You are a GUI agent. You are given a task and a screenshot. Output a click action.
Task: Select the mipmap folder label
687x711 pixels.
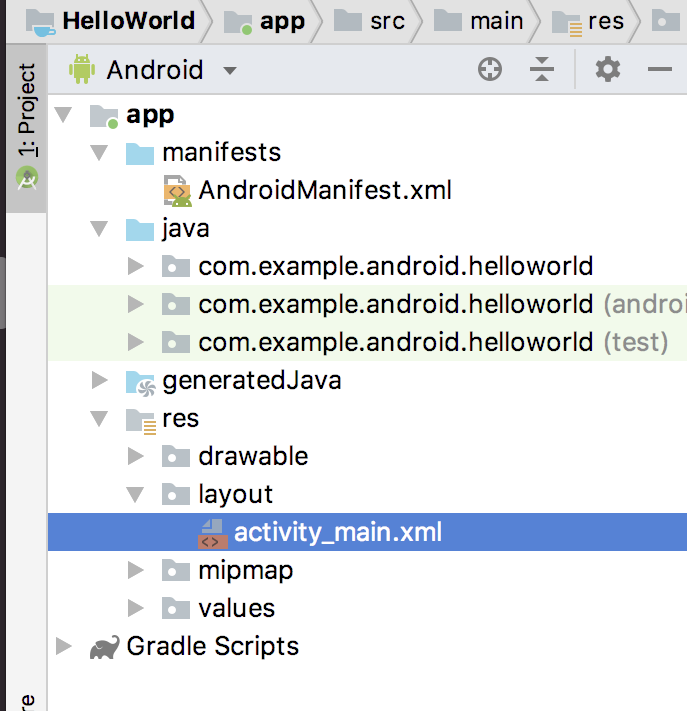point(246,571)
